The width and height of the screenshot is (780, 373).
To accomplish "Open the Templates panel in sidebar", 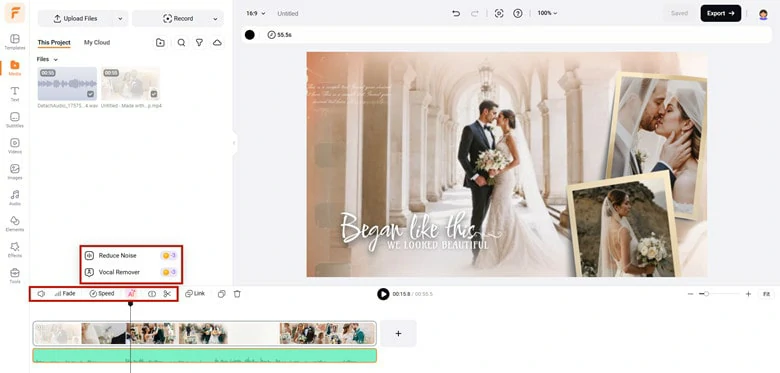I will click(14, 42).
